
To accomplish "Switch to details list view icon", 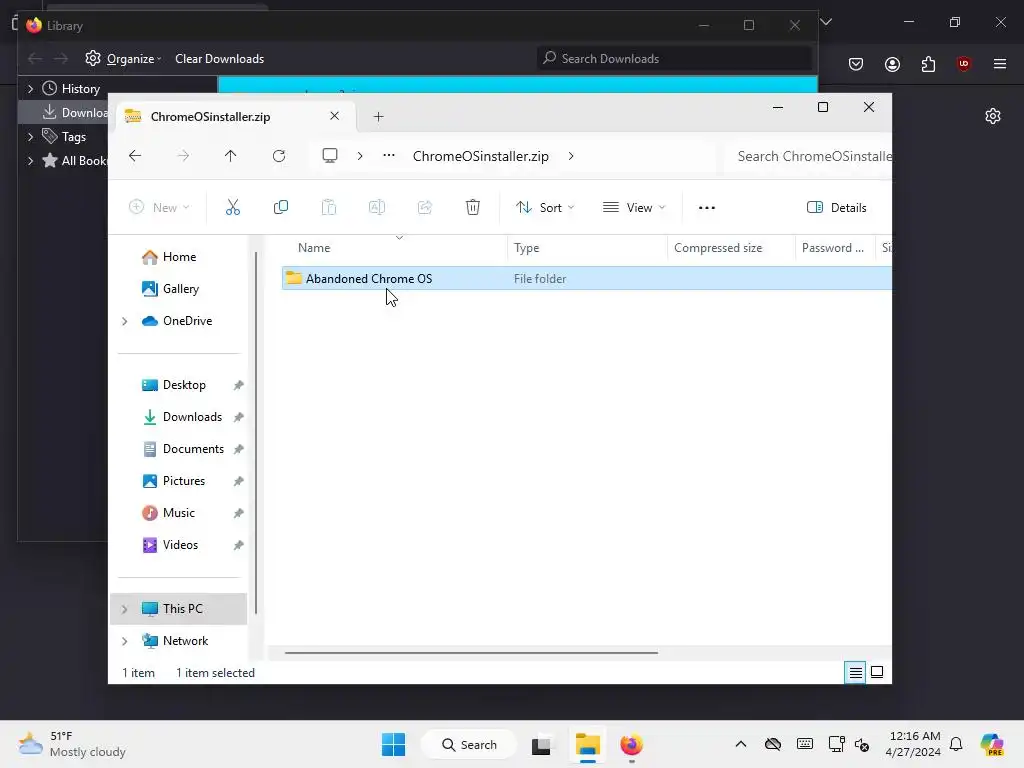I will tap(855, 672).
